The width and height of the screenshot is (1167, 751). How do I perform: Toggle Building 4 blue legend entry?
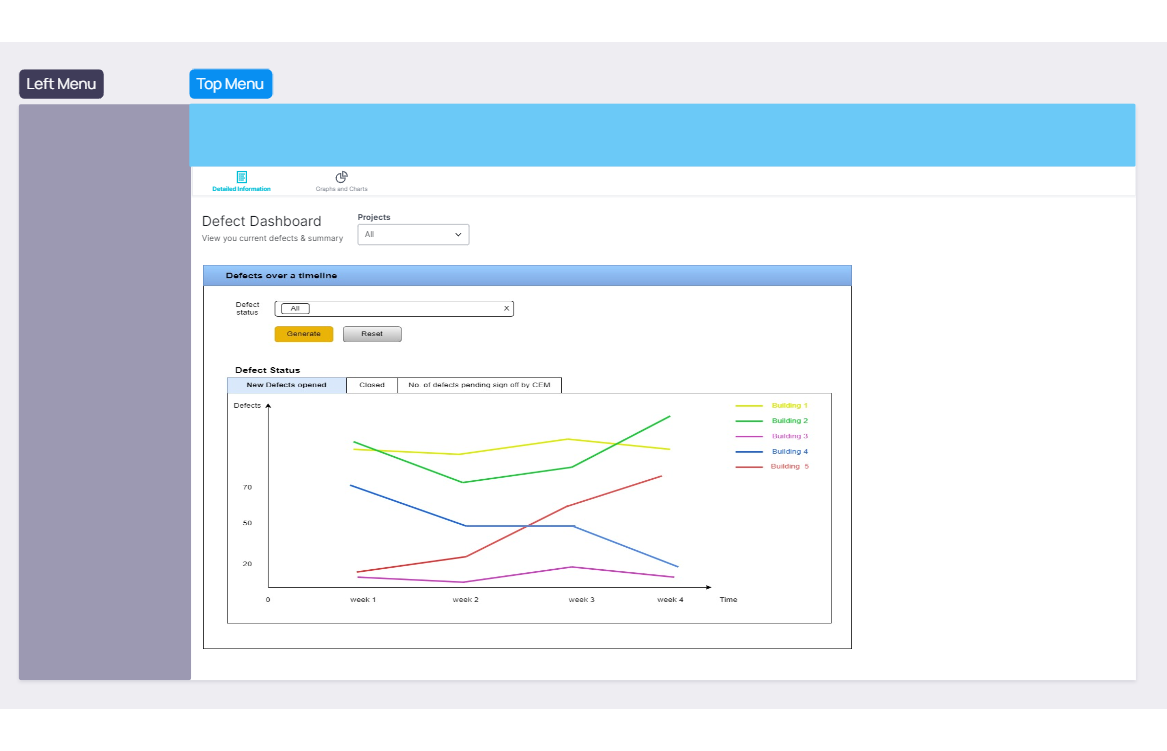click(x=772, y=451)
